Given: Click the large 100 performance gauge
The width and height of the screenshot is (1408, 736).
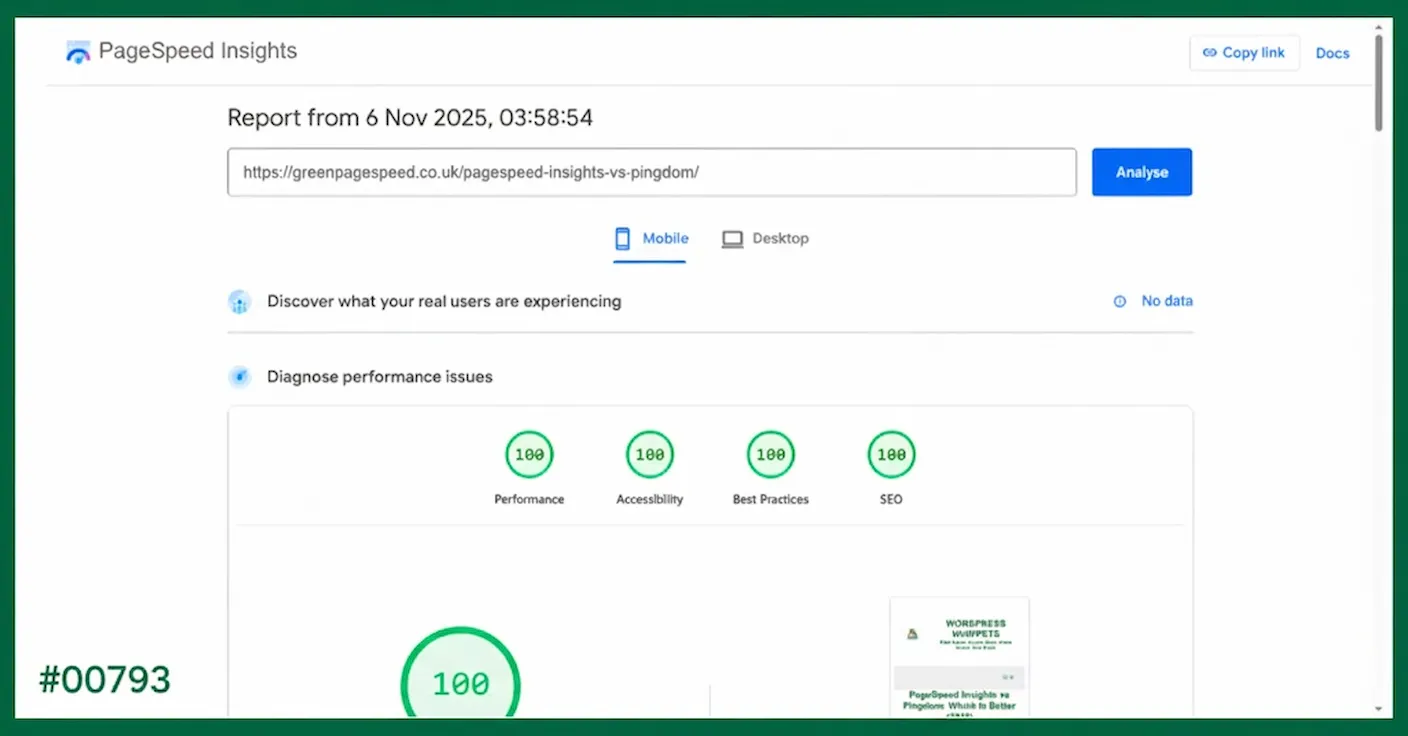Looking at the screenshot, I should pos(461,682).
